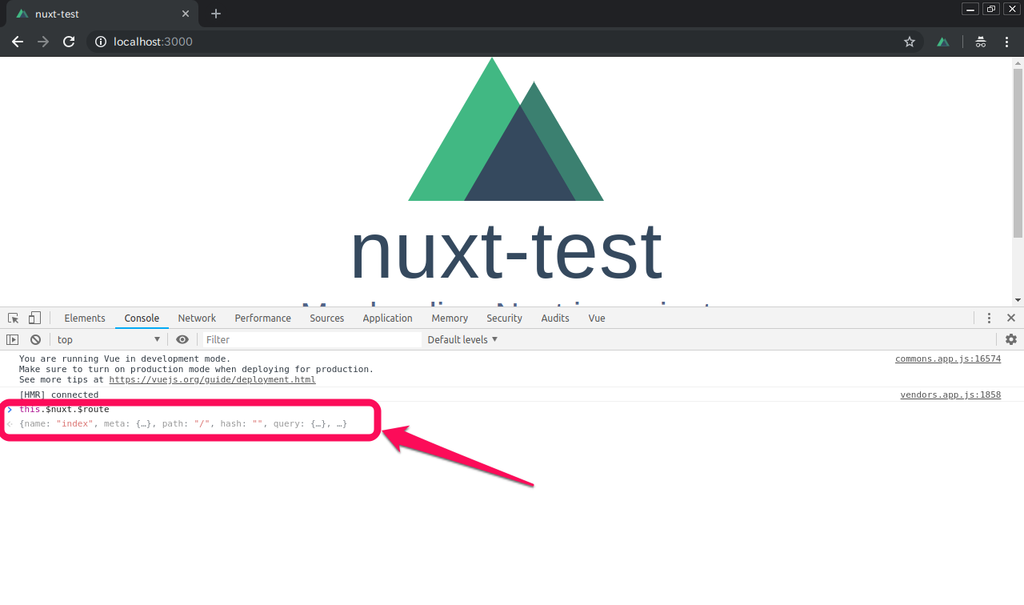Close the nuxt-test tab

[185, 14]
